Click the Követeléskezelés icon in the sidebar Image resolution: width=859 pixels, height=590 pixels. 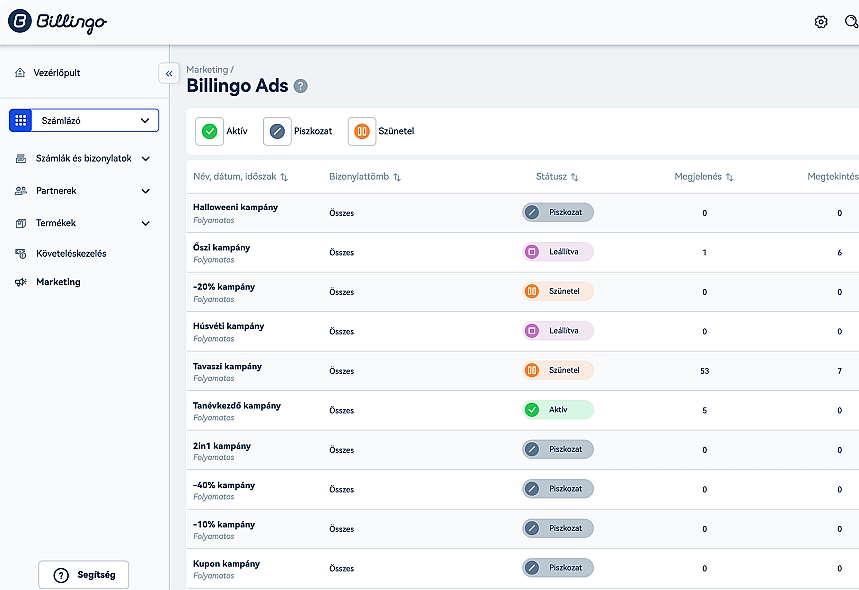pos(20,254)
